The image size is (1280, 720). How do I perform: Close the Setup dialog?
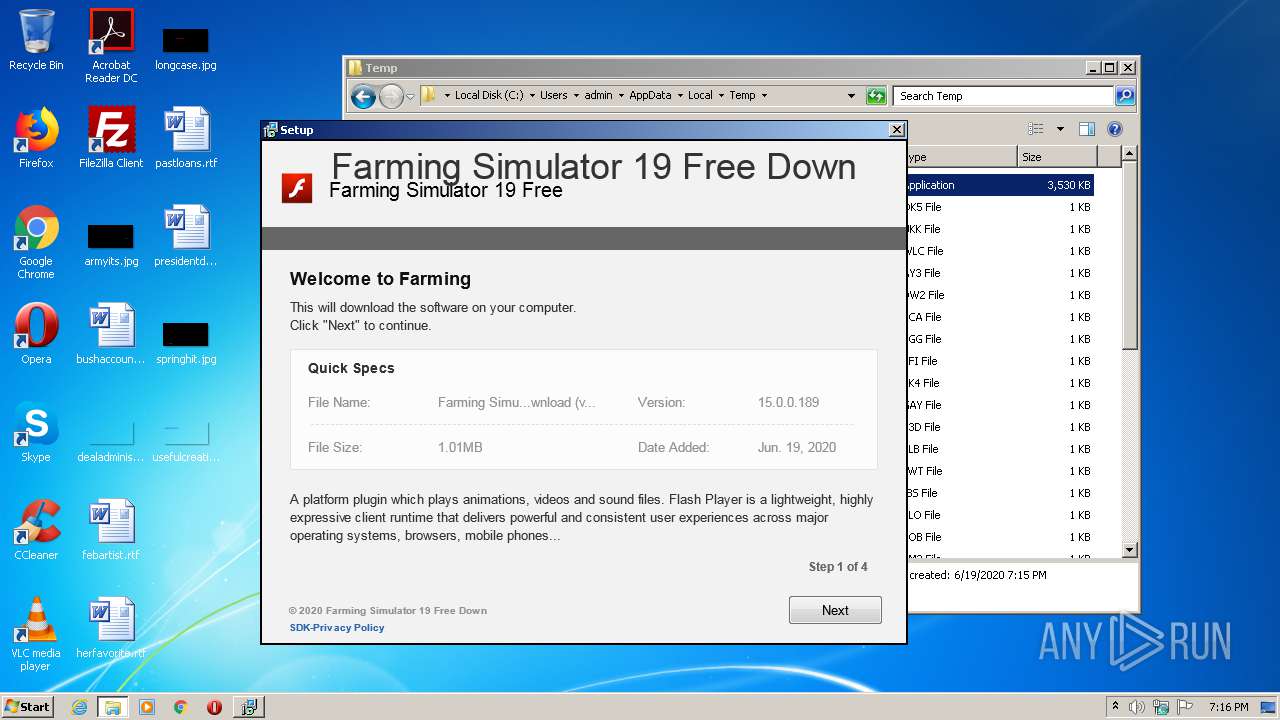897,130
